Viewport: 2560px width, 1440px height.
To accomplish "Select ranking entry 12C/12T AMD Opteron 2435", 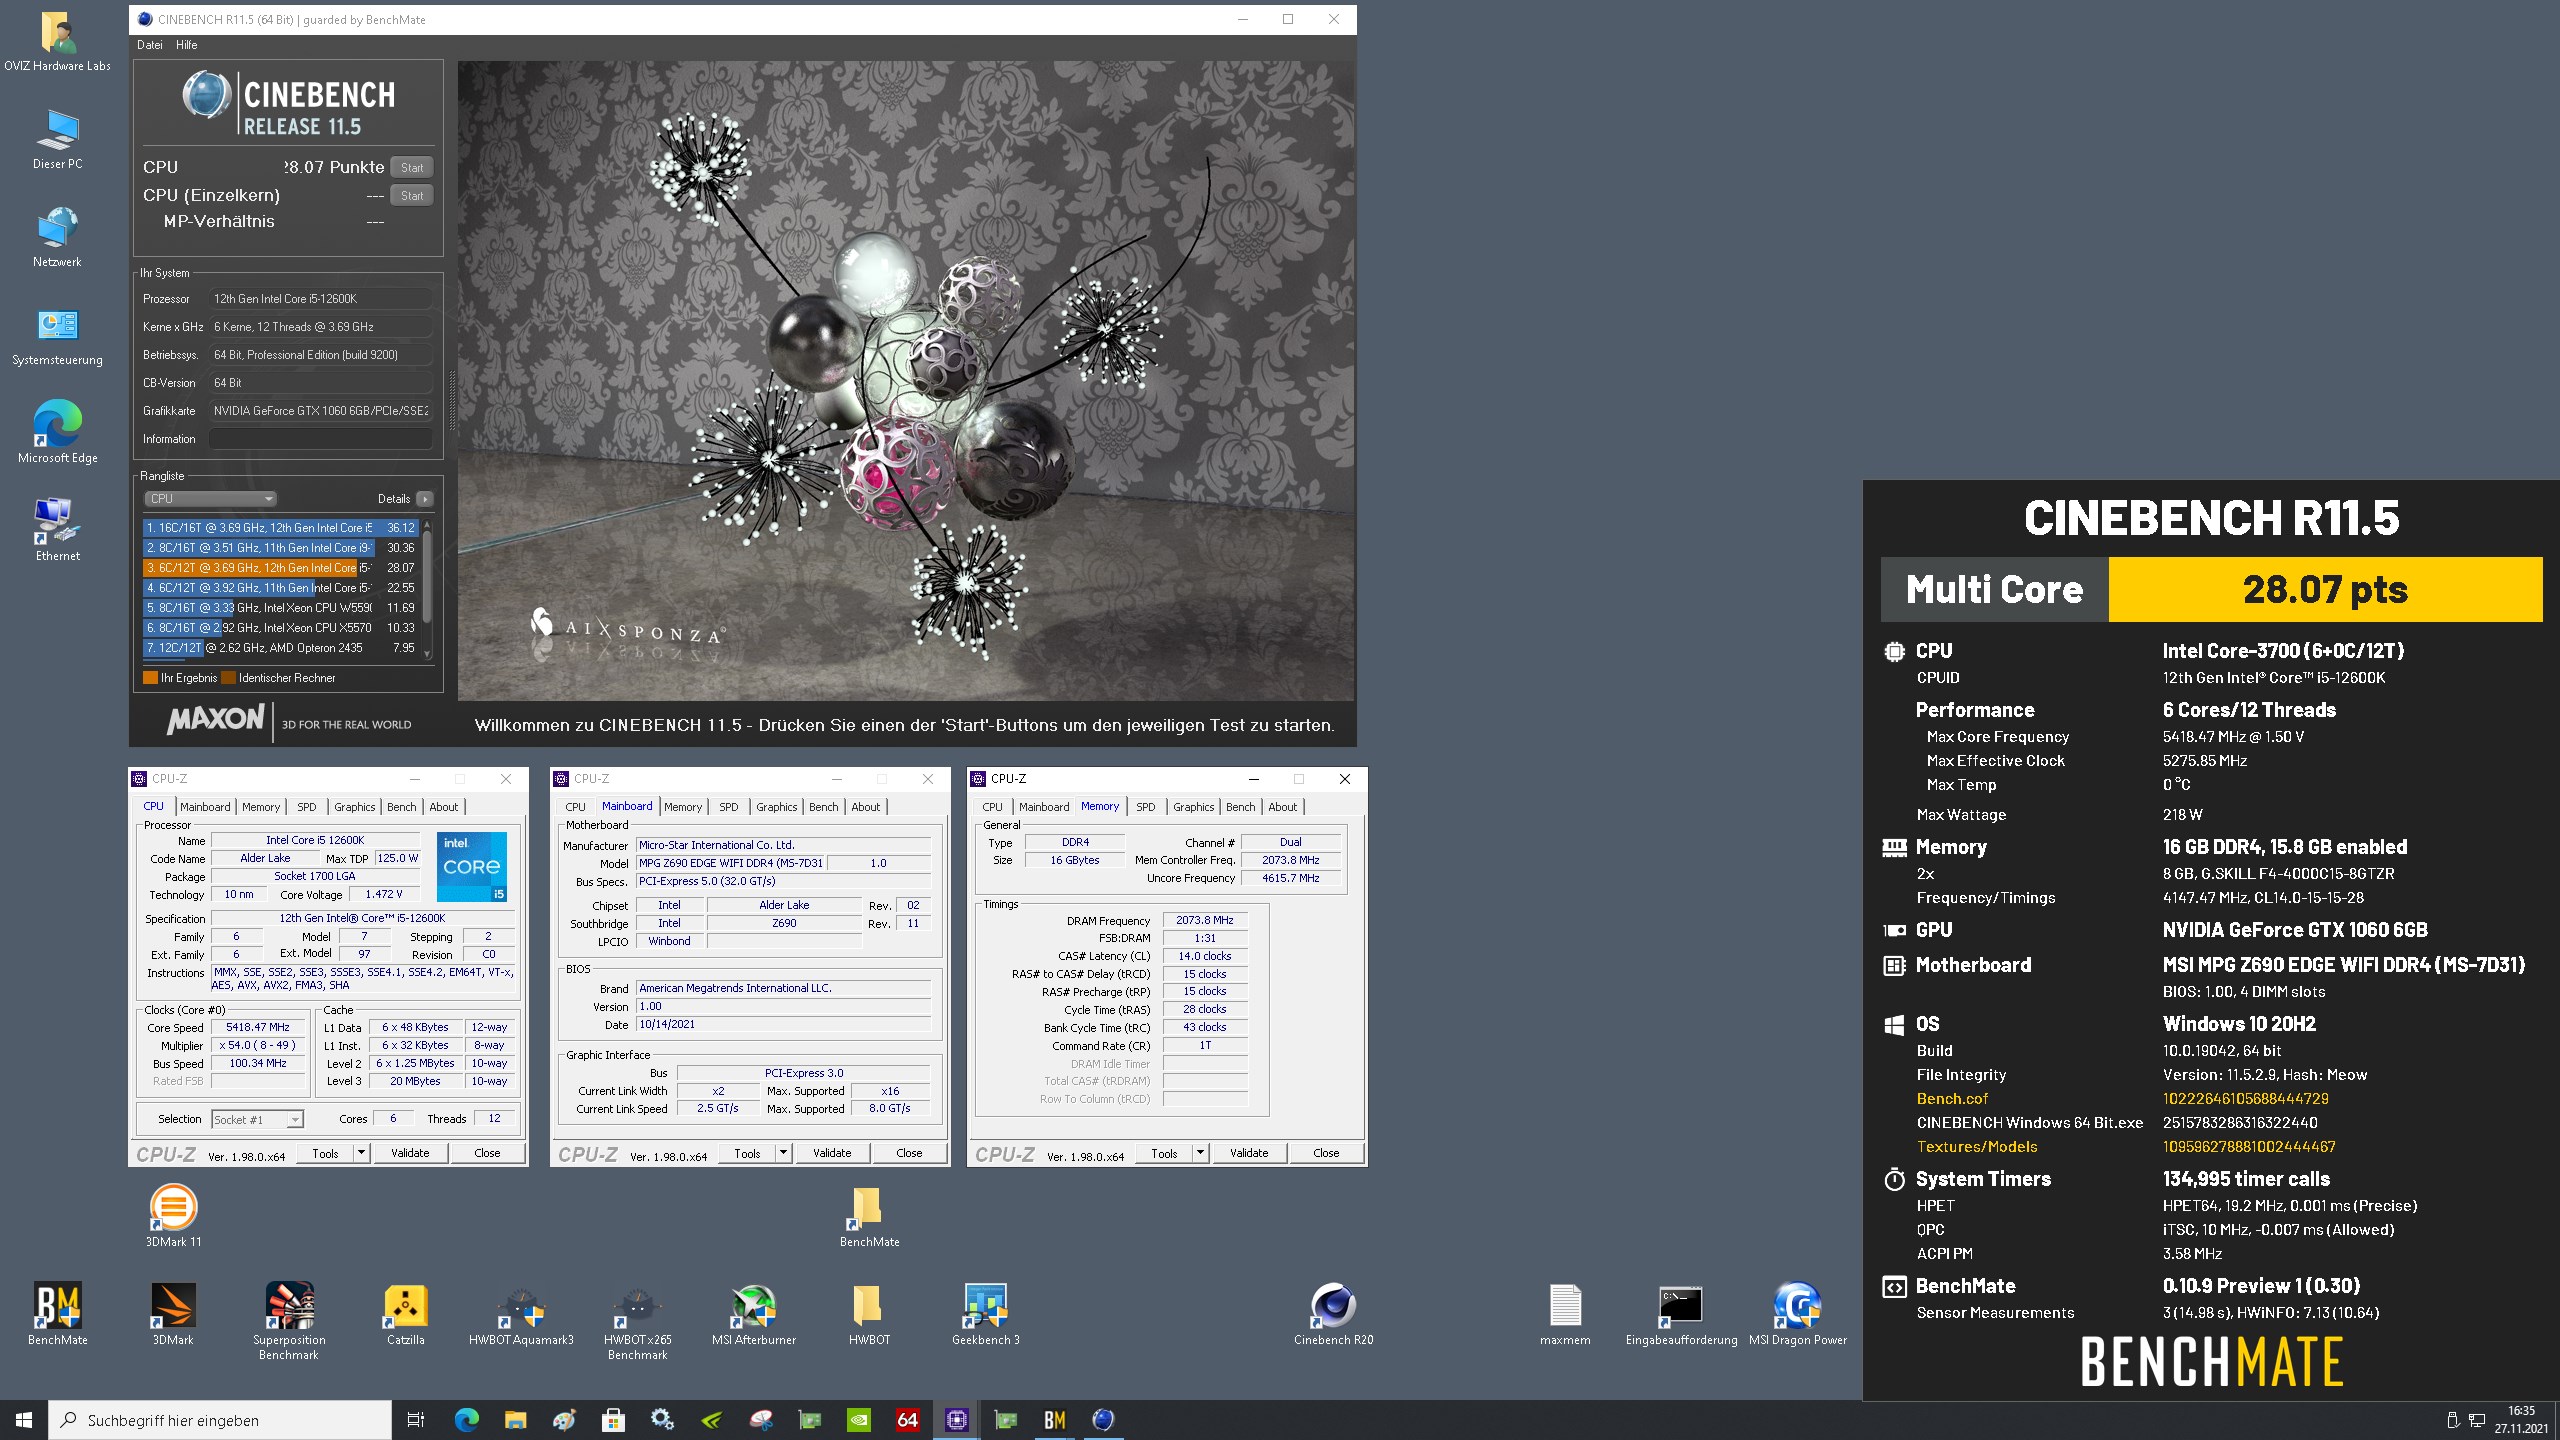I will 281,647.
